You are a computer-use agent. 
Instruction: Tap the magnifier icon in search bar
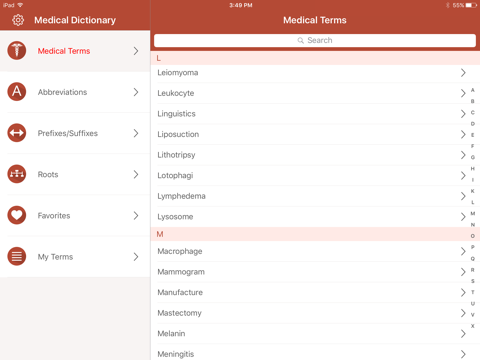(x=301, y=40)
